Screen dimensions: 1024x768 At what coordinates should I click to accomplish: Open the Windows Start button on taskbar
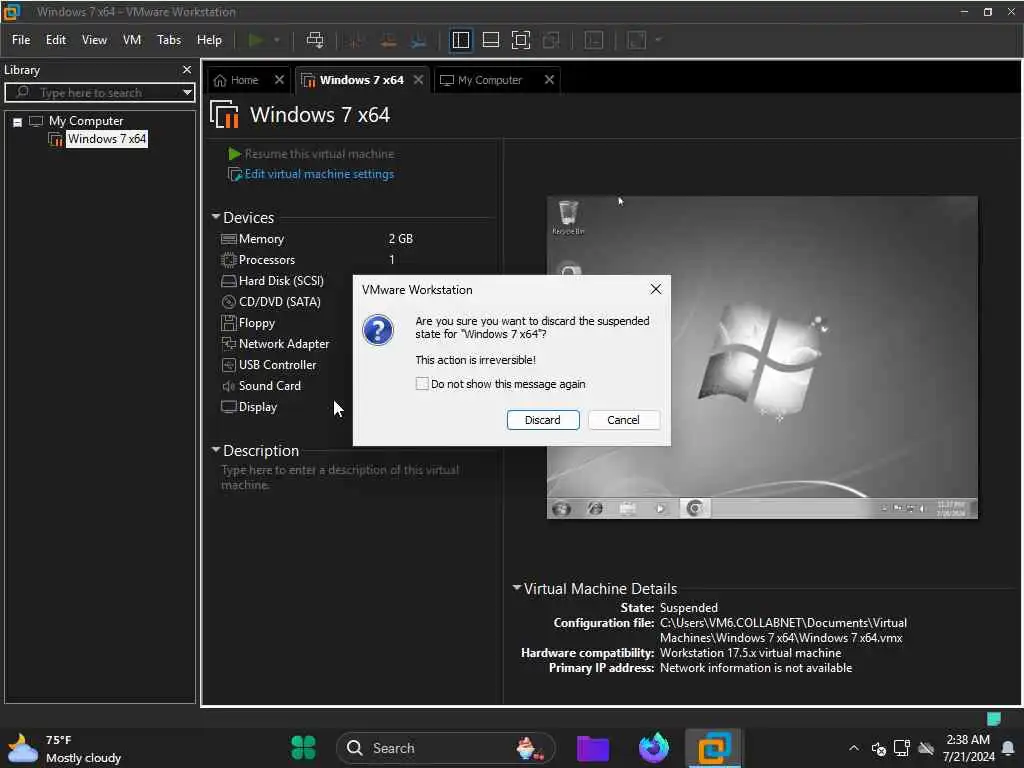pyautogui.click(x=304, y=748)
